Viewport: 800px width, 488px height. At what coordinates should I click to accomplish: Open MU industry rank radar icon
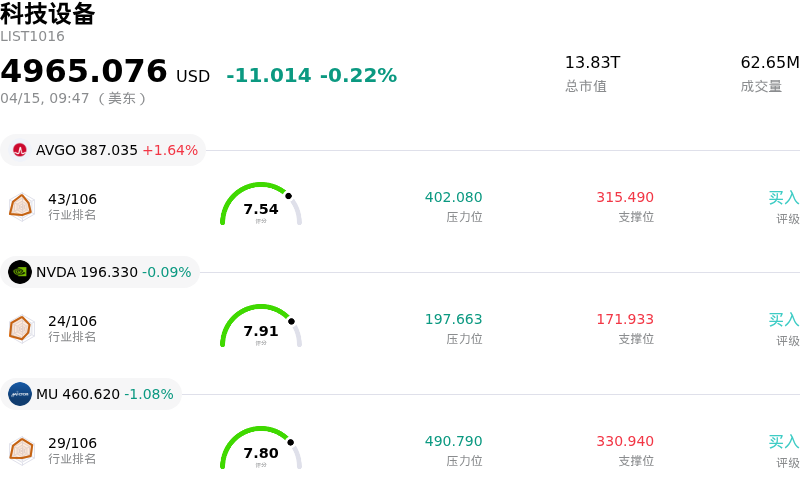(x=21, y=450)
